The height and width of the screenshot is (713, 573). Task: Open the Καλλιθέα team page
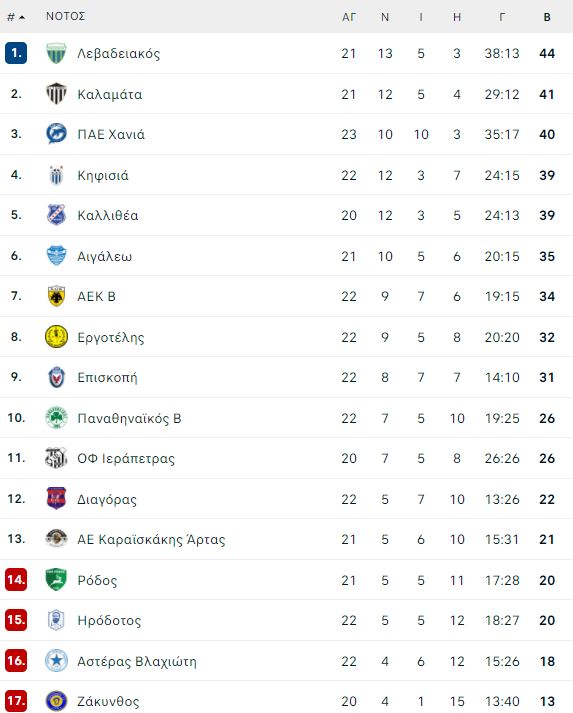pos(108,215)
